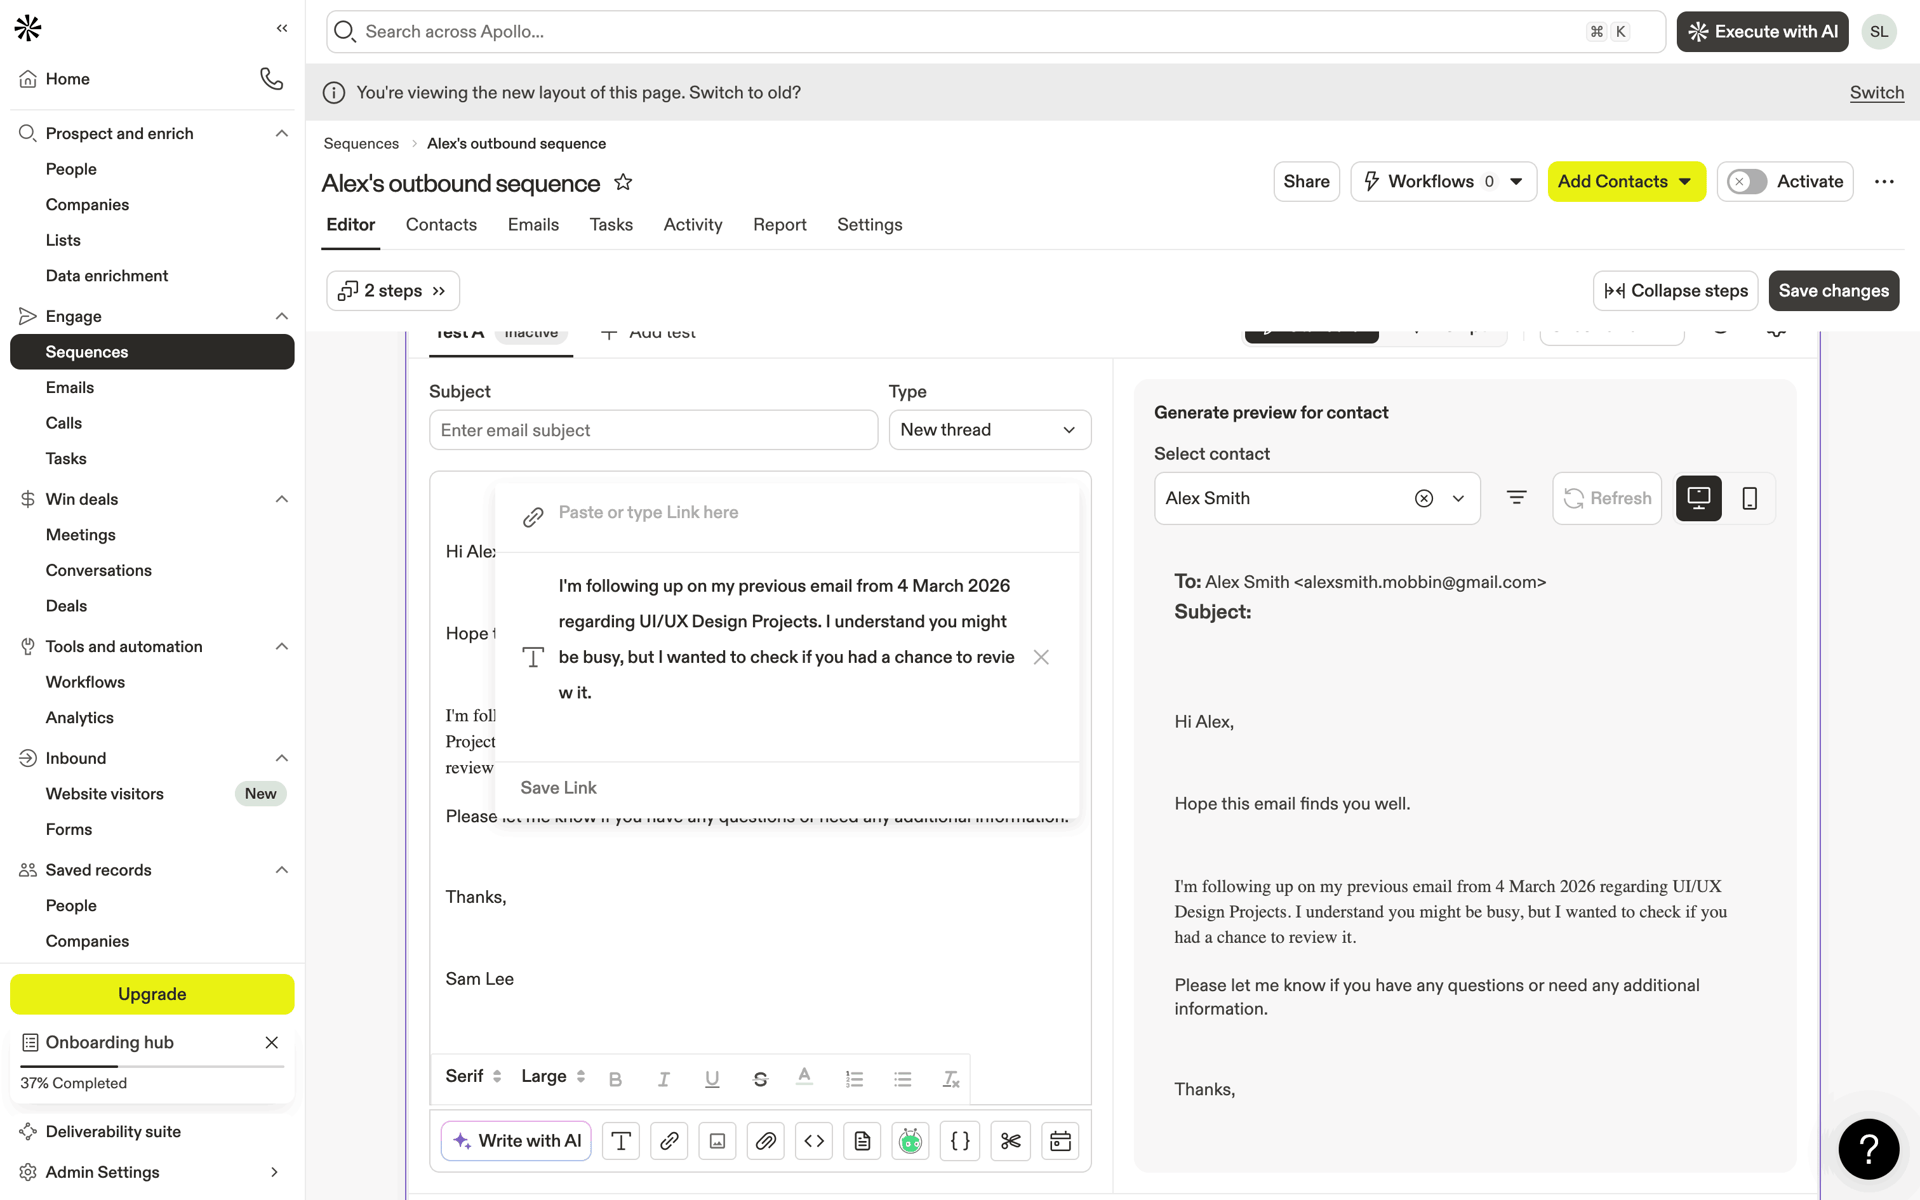This screenshot has height=1200, width=1920.
Task: Switch to mobile preview icon
Action: tap(1749, 498)
